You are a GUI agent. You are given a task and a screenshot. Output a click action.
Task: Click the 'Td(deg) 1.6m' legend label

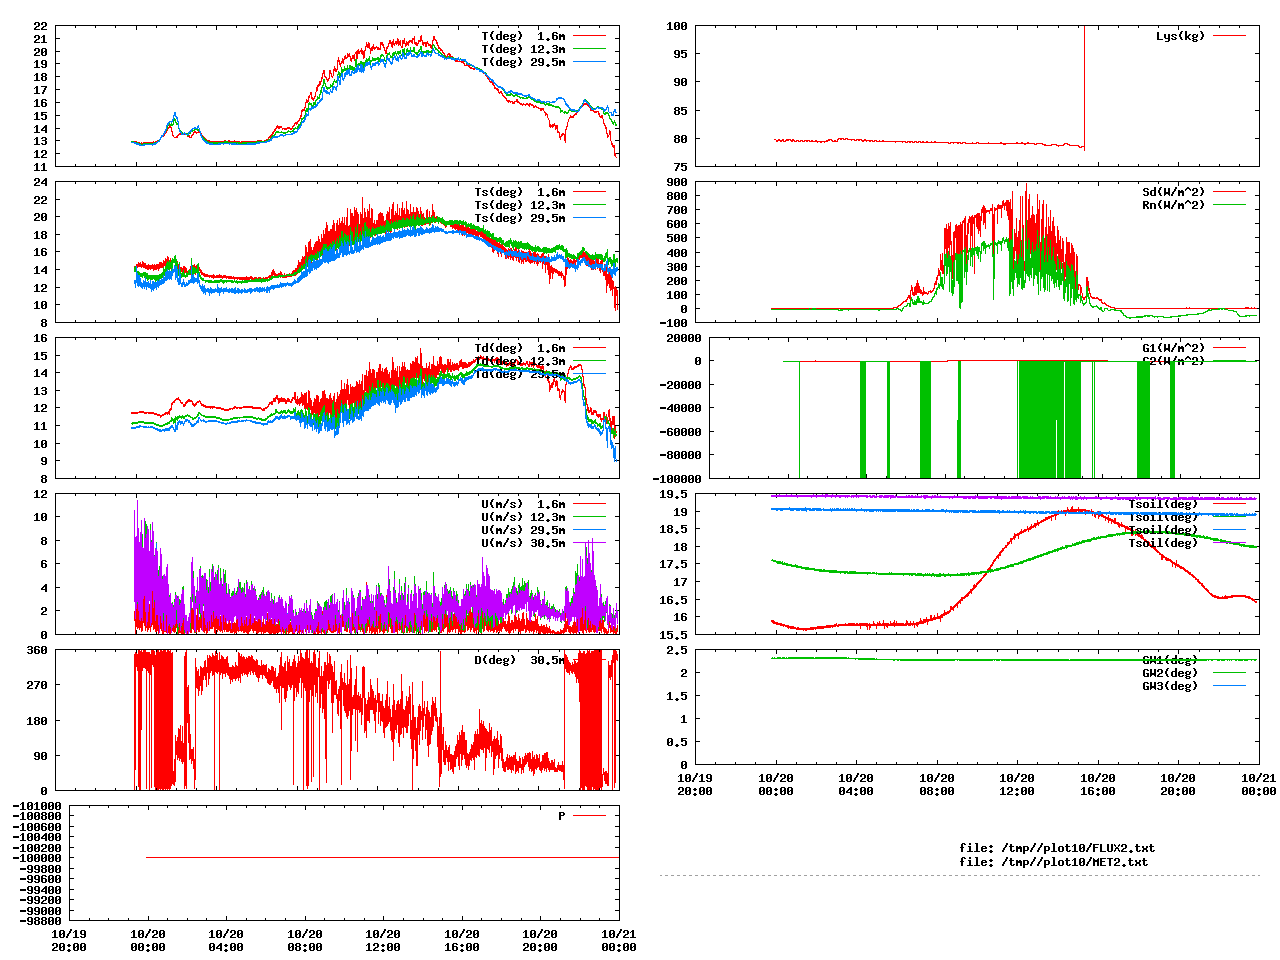point(519,348)
